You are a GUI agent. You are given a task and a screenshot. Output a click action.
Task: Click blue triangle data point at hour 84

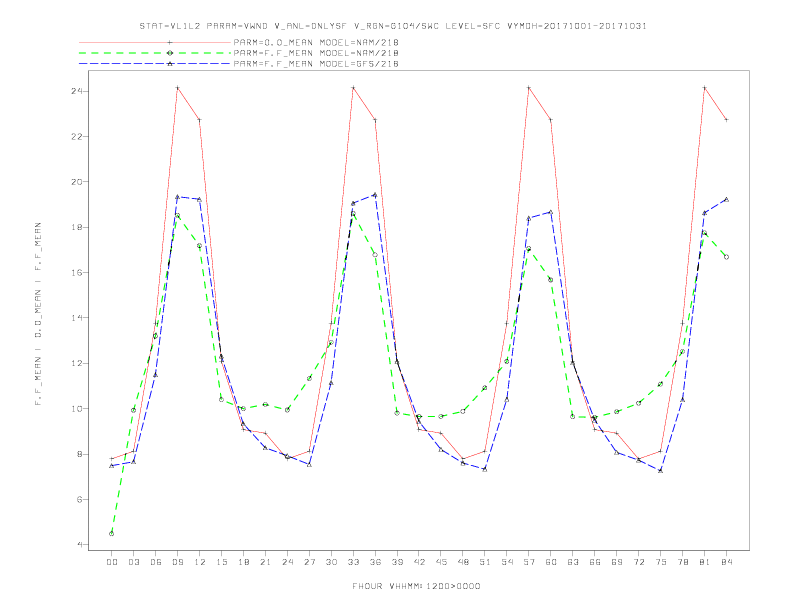(x=727, y=199)
